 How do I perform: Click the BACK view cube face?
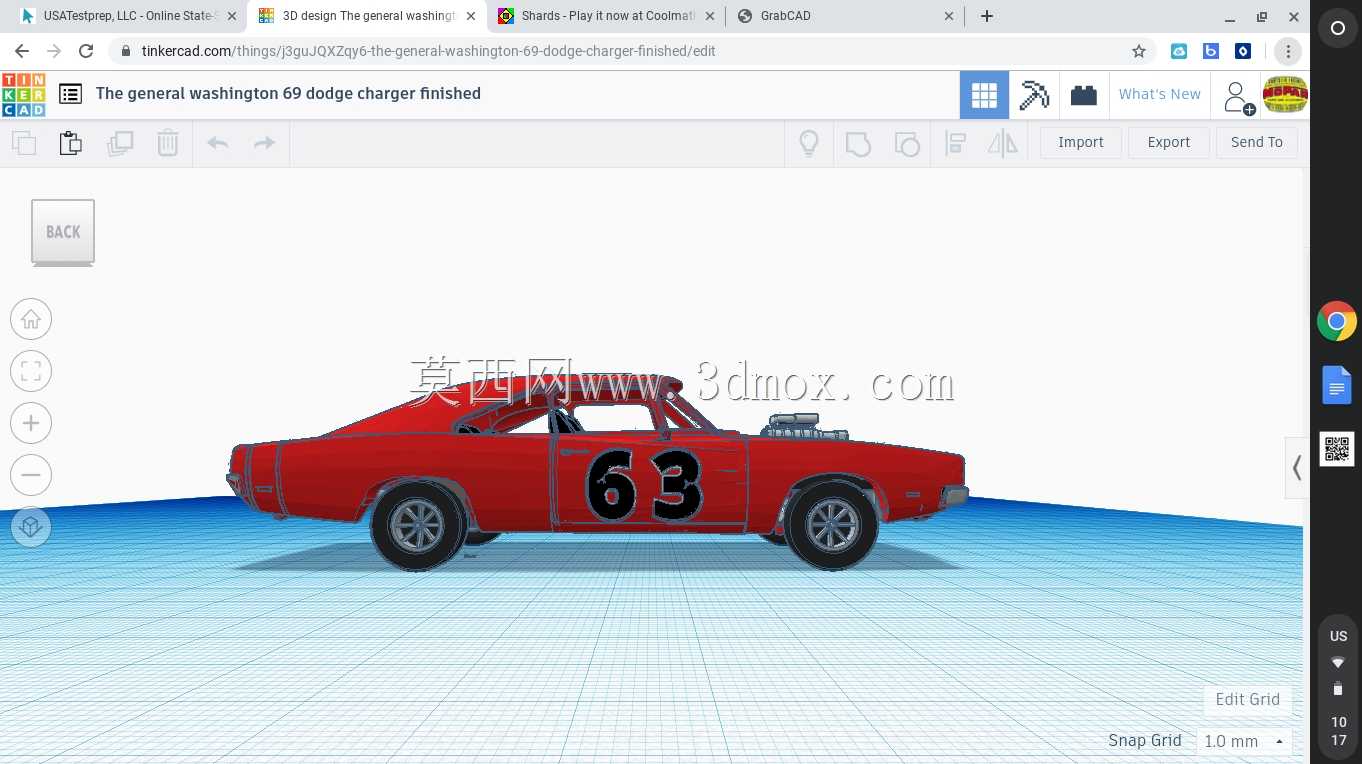[63, 232]
